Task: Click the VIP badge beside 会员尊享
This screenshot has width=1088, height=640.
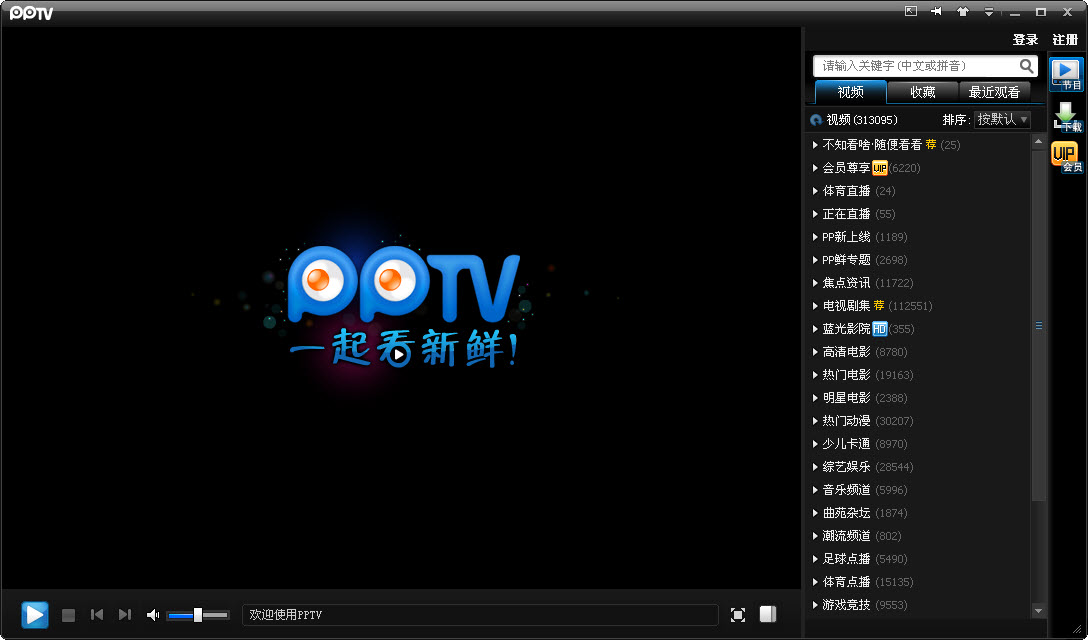Action: (879, 168)
